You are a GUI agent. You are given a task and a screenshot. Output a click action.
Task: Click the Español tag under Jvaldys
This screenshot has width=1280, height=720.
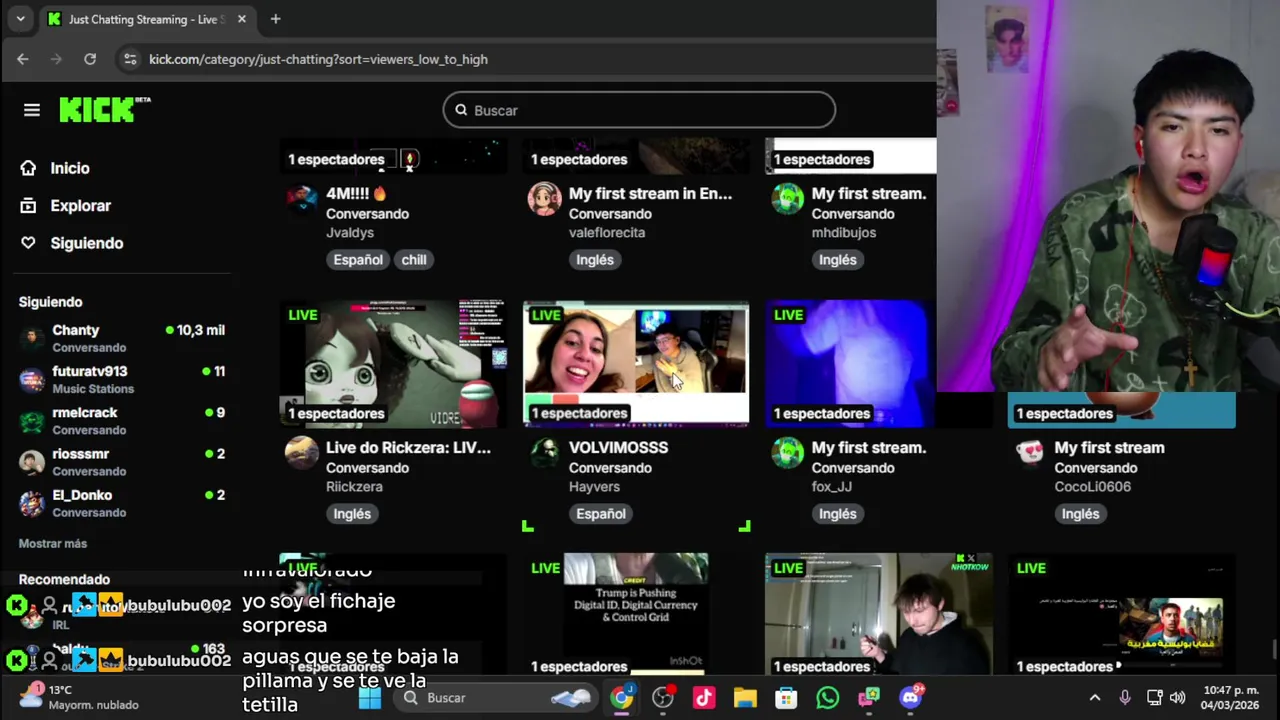[x=358, y=259]
